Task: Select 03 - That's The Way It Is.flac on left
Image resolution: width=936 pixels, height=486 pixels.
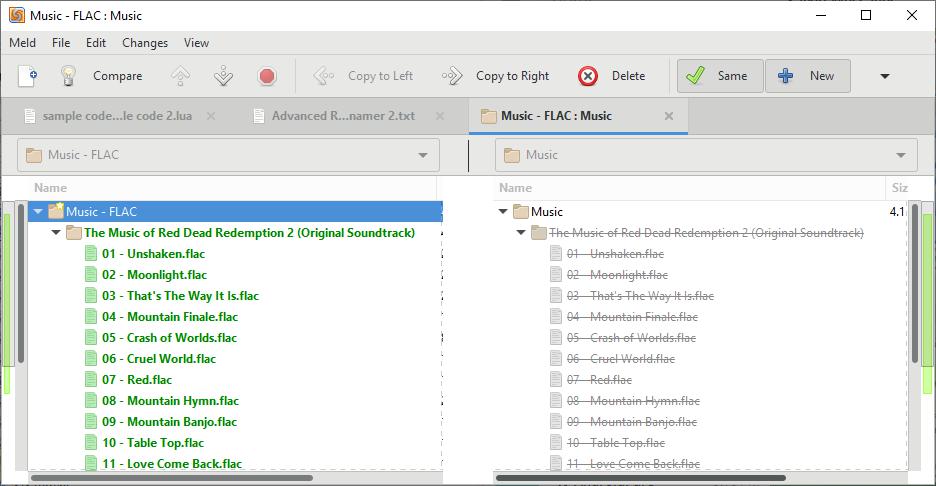Action: (180, 296)
